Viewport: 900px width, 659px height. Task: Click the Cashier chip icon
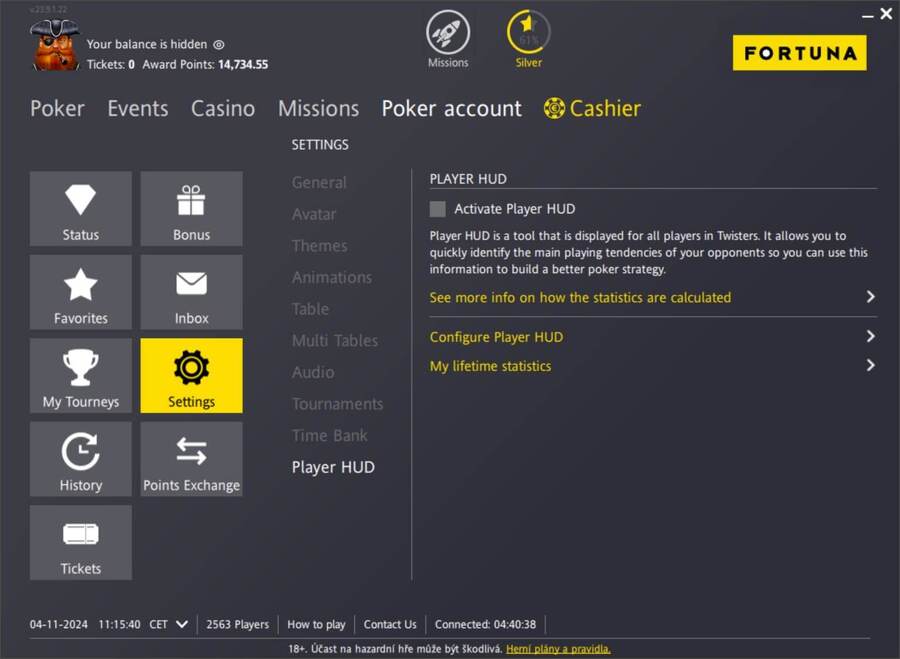(554, 108)
